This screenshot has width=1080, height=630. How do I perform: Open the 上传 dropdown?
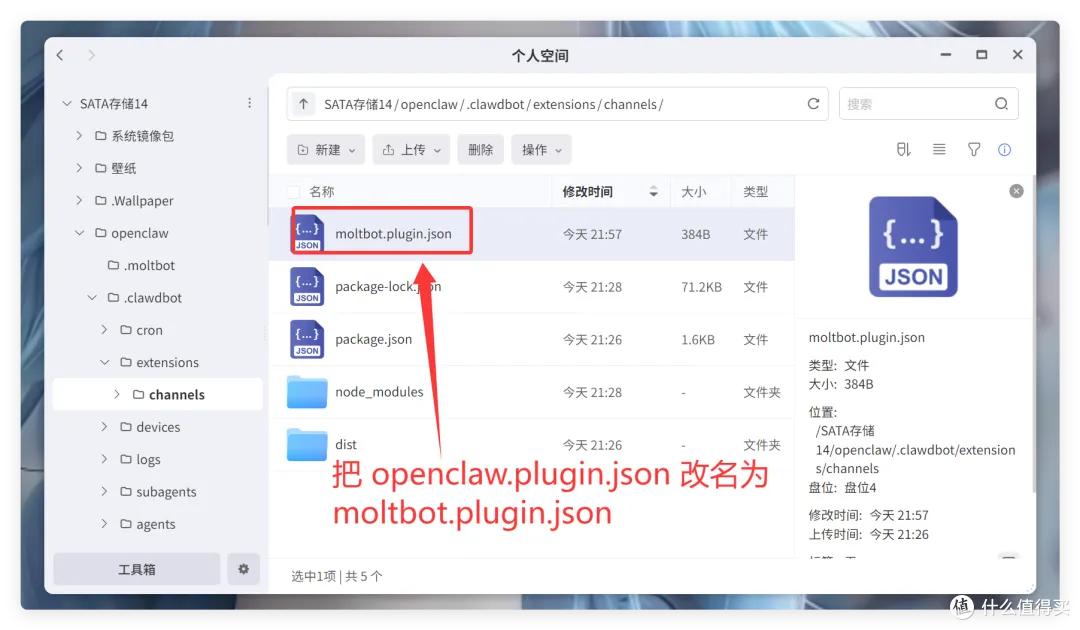(411, 149)
